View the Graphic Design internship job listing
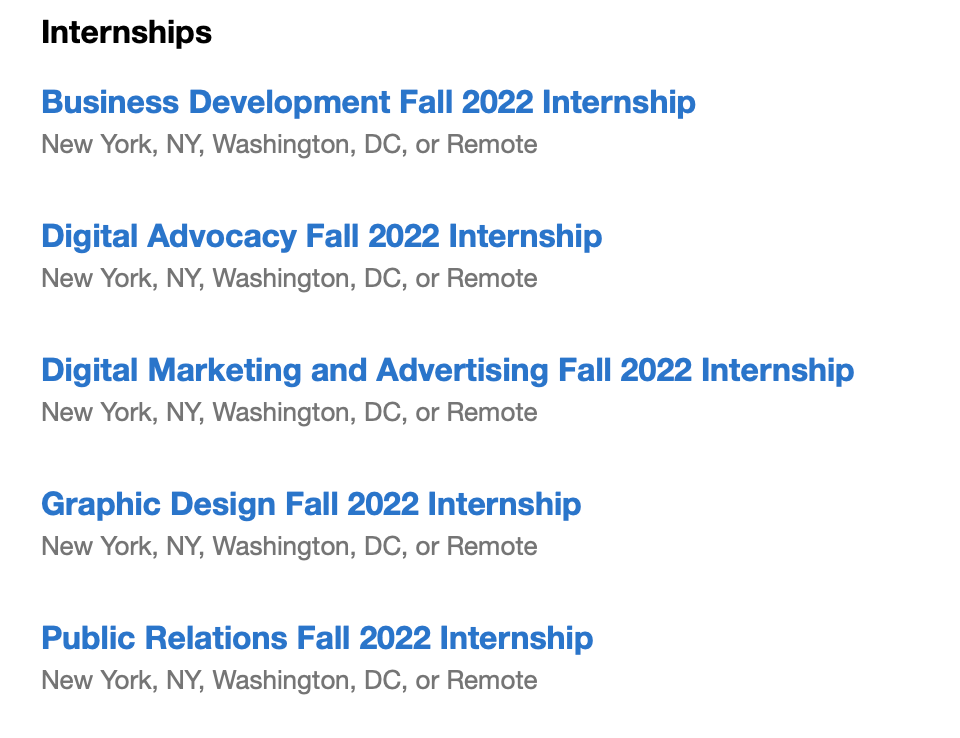 [x=311, y=504]
